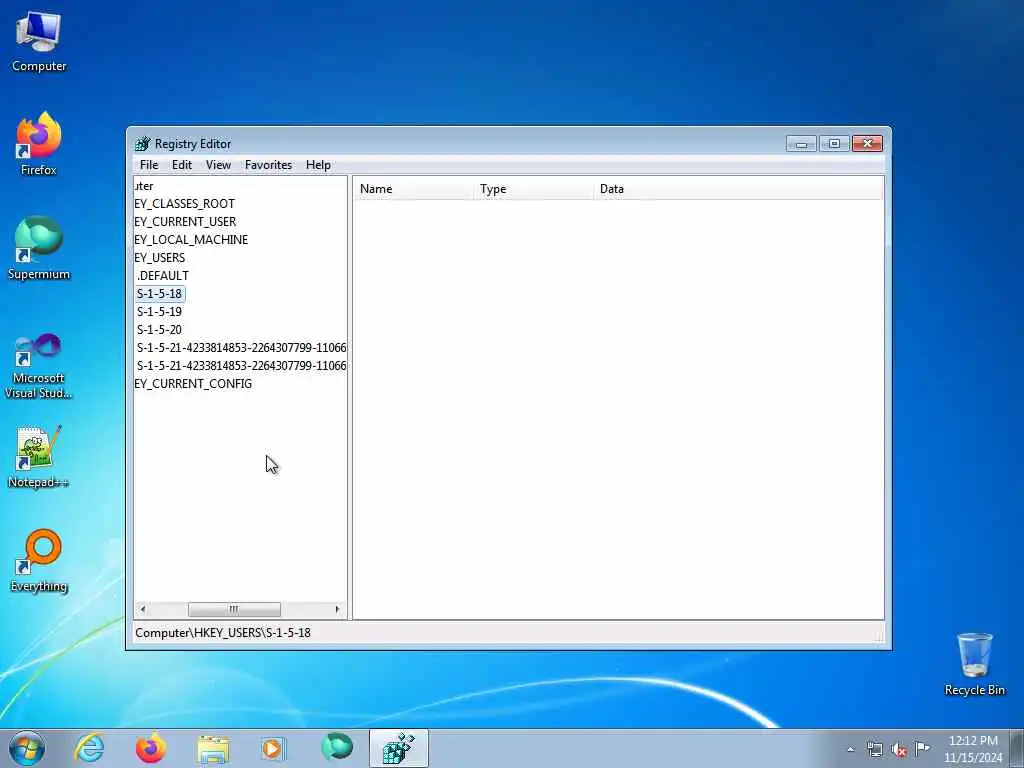1024x768 pixels.
Task: Click the Type column header
Action: tap(534, 189)
